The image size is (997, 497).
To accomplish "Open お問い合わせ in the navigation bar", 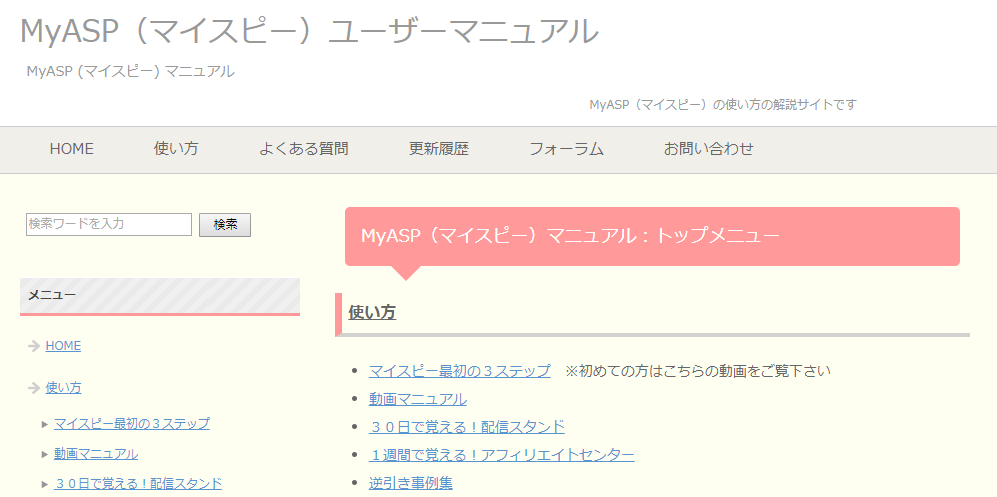I will pos(708,149).
